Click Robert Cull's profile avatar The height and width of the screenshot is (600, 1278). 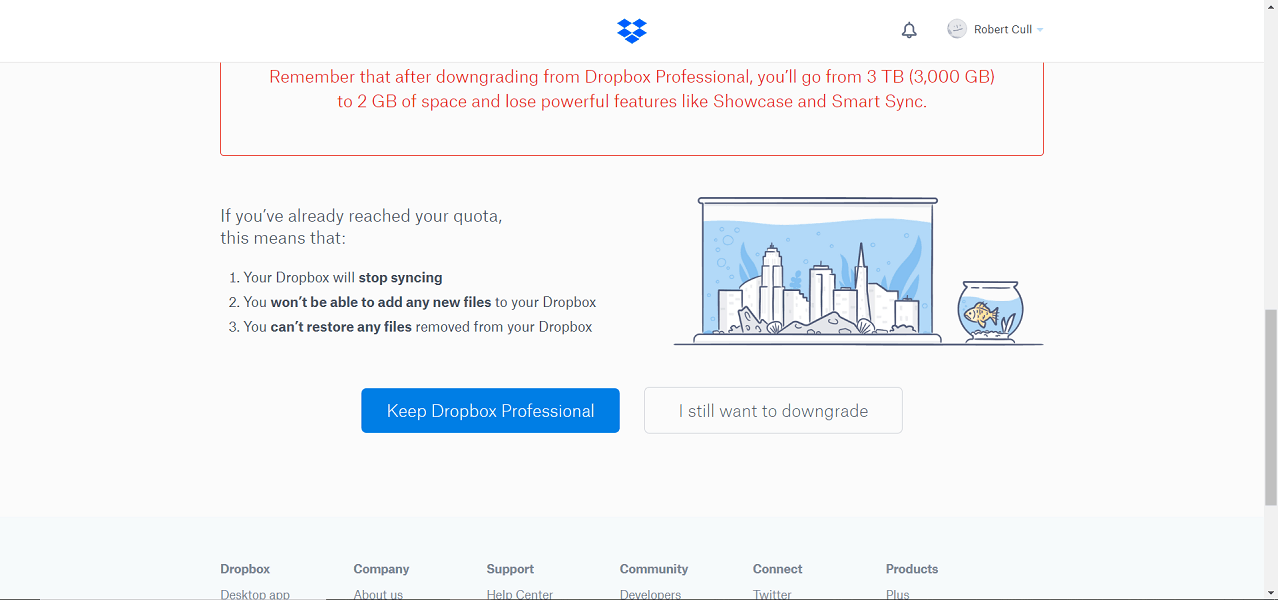956,28
